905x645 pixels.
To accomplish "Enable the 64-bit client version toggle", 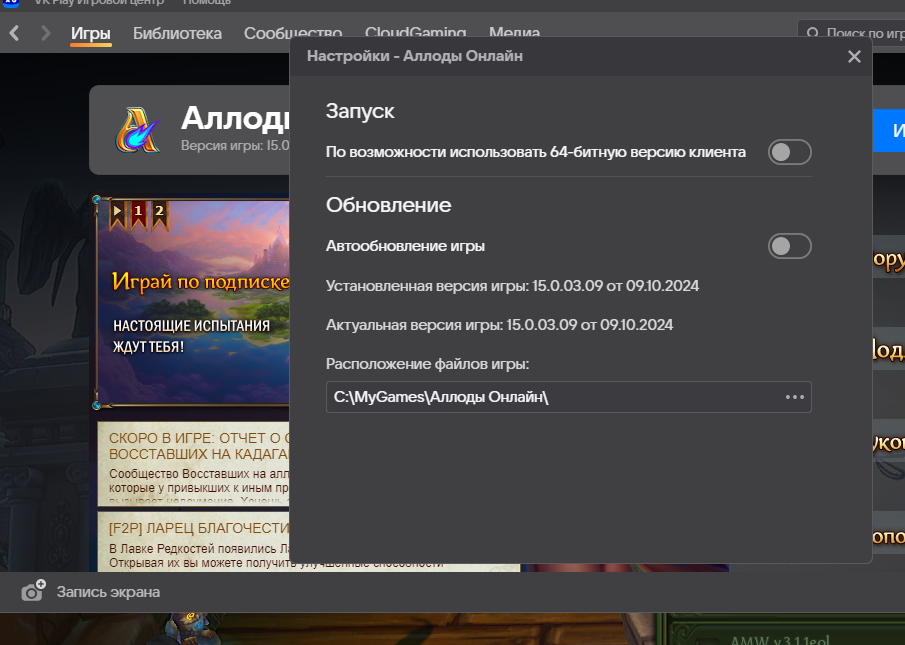I will [790, 152].
